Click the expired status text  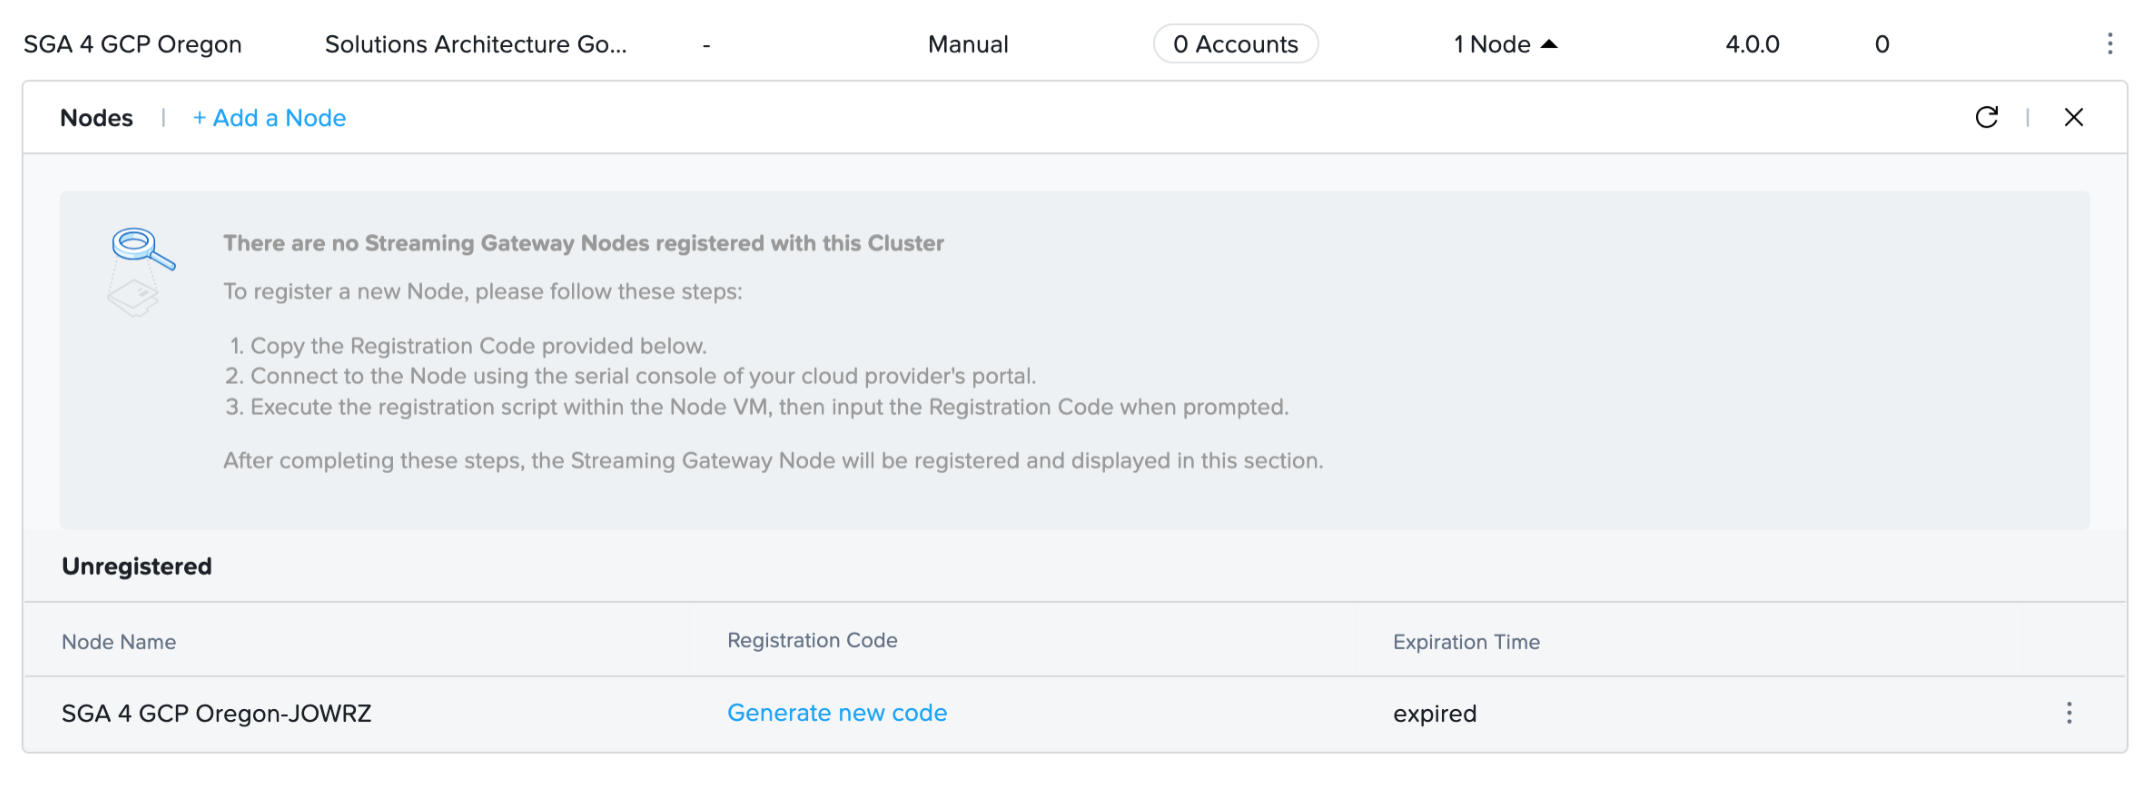[x=1434, y=713]
